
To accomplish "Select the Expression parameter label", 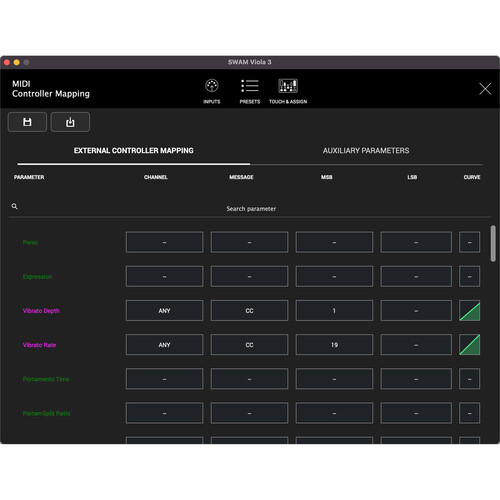I will (x=37, y=277).
